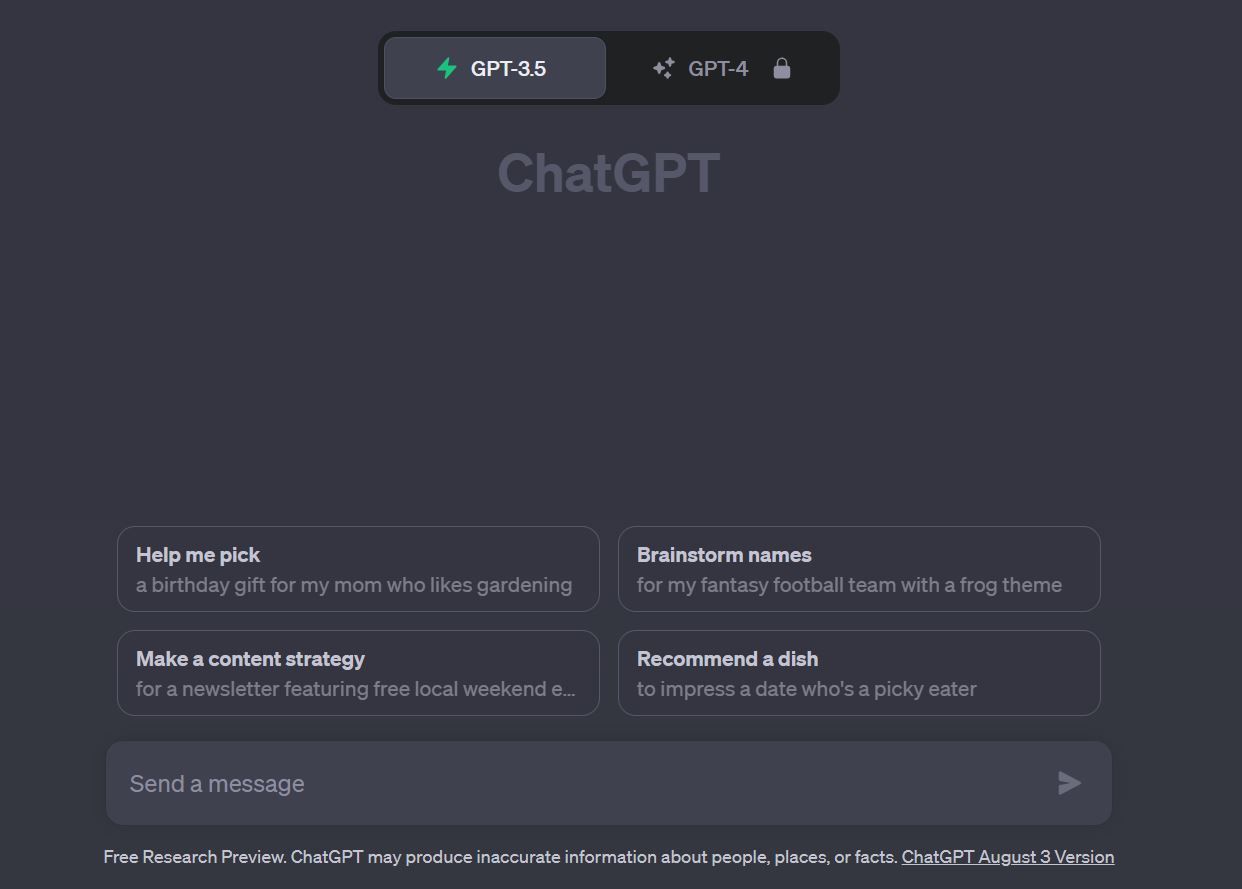Viewport: 1242px width, 889px height.
Task: Click the green lightning bolt icon
Action: [x=448, y=67]
